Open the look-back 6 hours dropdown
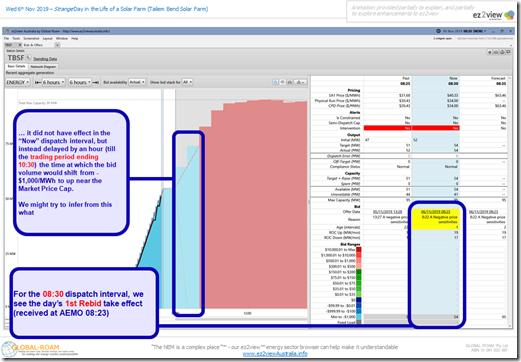Viewport: 521px width, 362px height. (x=53, y=82)
